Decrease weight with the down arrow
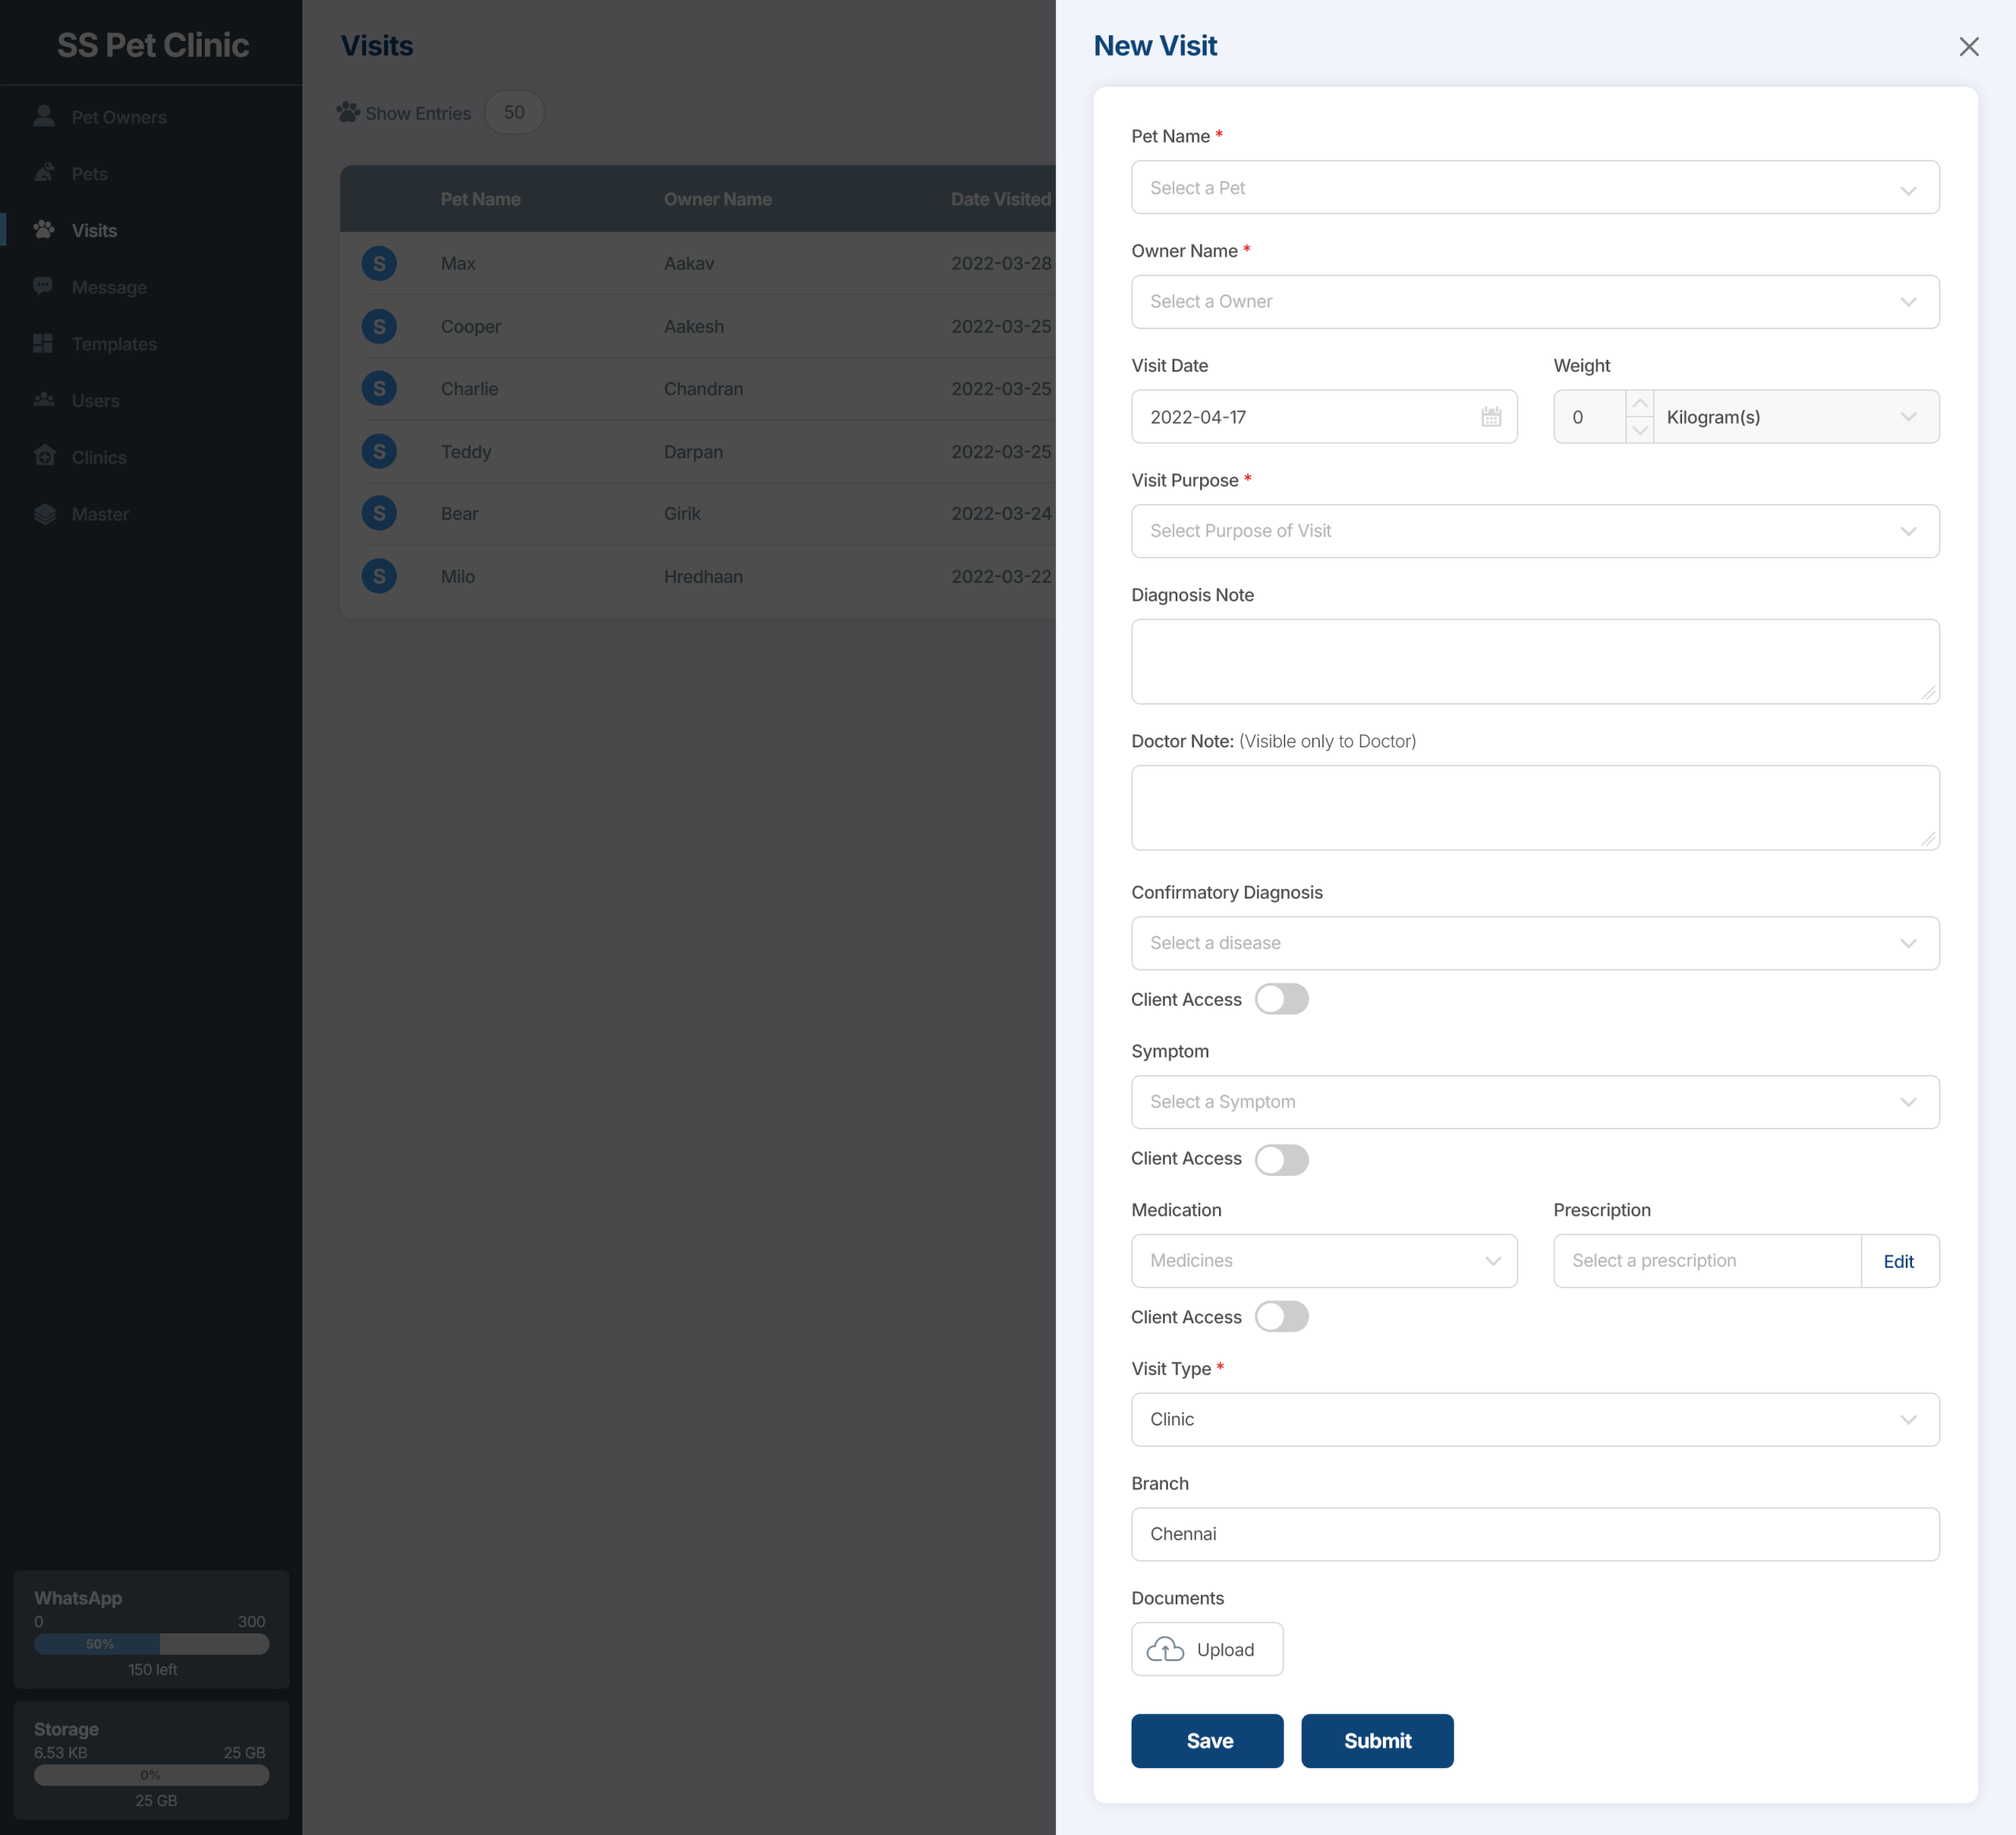Screen dimensions: 2016x1835 (x=1639, y=430)
